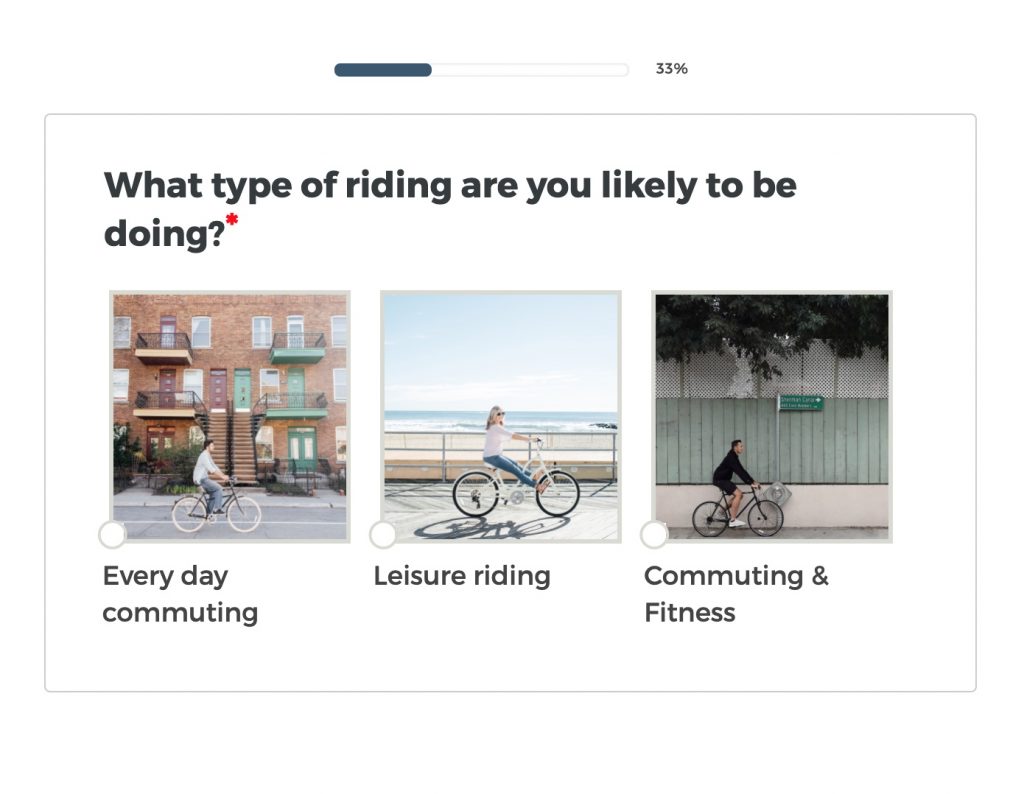Choose the Leisure riding radio button

pos(383,535)
